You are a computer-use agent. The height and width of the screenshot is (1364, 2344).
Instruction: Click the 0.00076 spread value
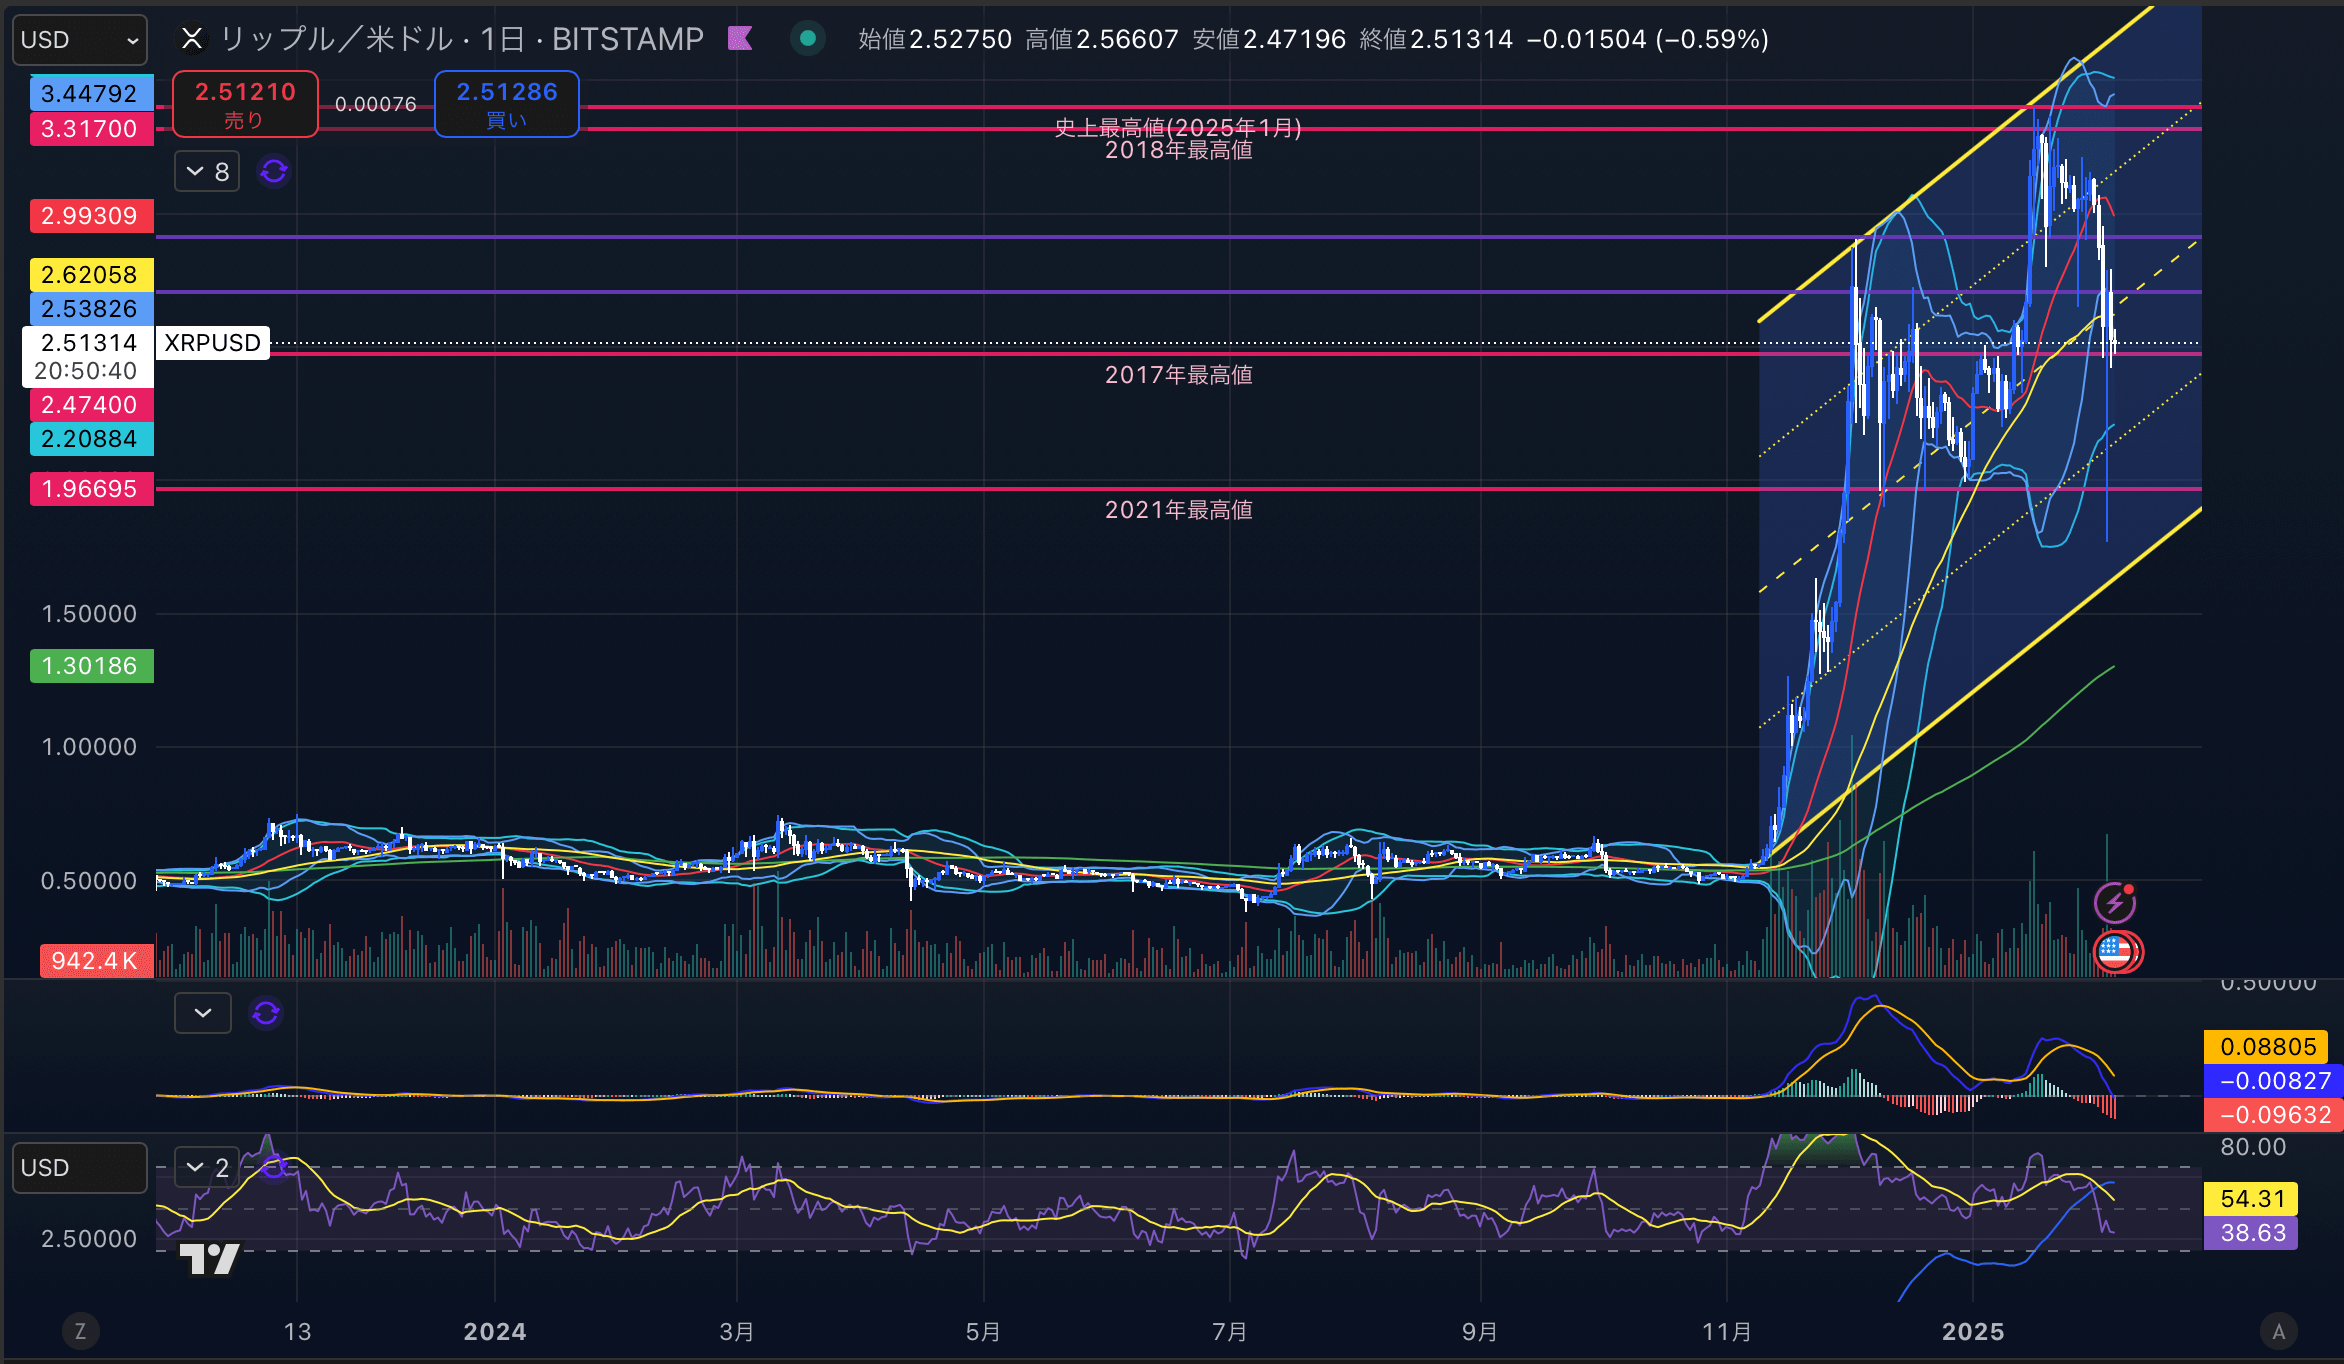[376, 104]
